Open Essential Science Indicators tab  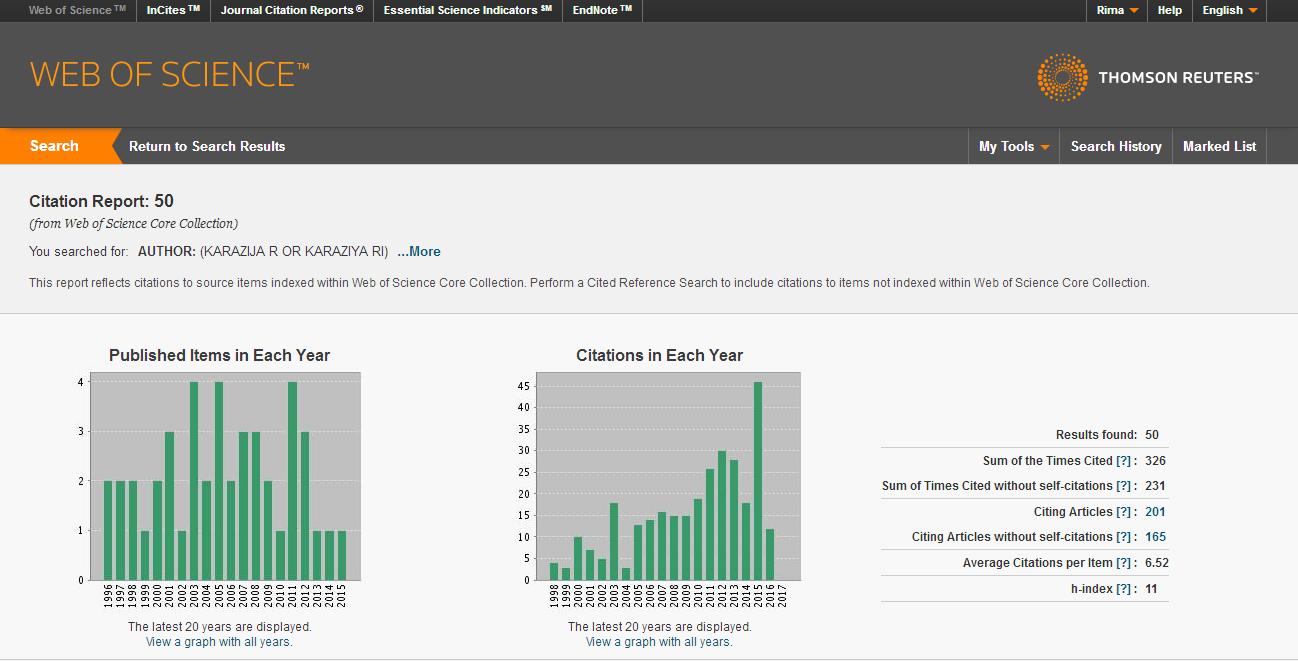pyautogui.click(x=467, y=11)
